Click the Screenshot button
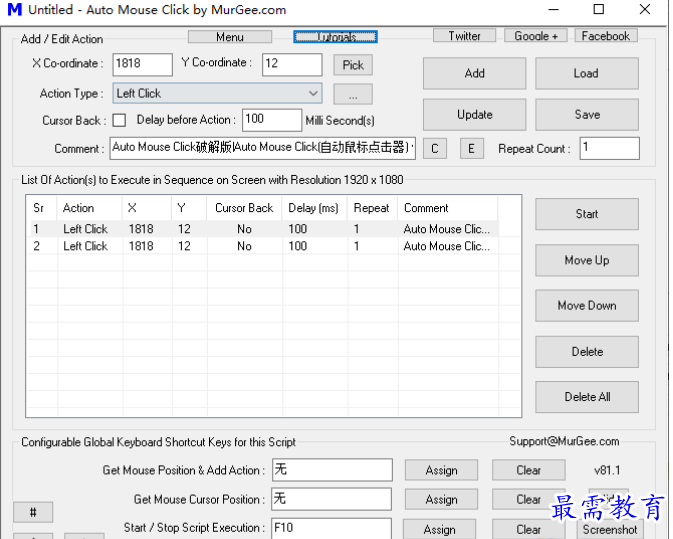Image resolution: width=673 pixels, height=539 pixels. [610, 530]
